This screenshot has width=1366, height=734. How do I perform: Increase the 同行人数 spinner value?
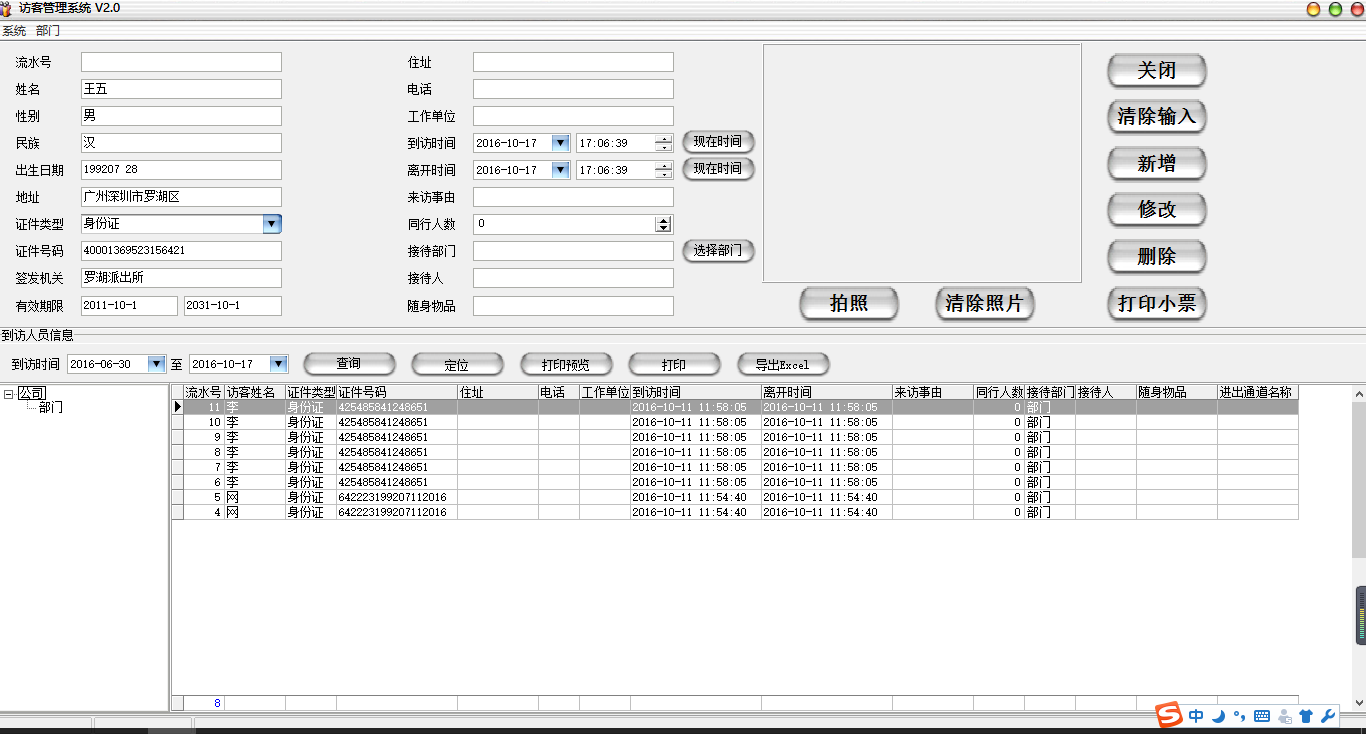coord(663,220)
